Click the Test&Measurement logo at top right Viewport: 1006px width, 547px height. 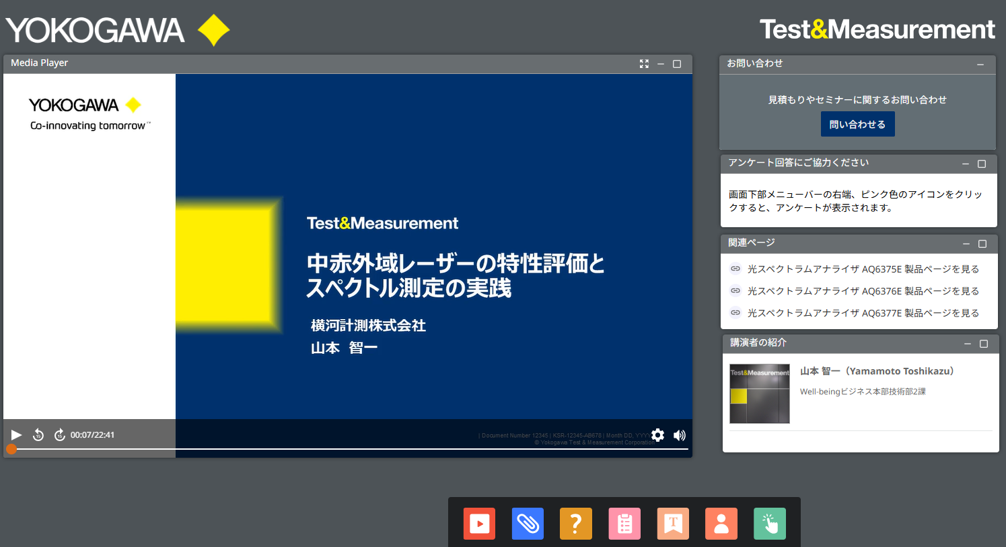877,29
